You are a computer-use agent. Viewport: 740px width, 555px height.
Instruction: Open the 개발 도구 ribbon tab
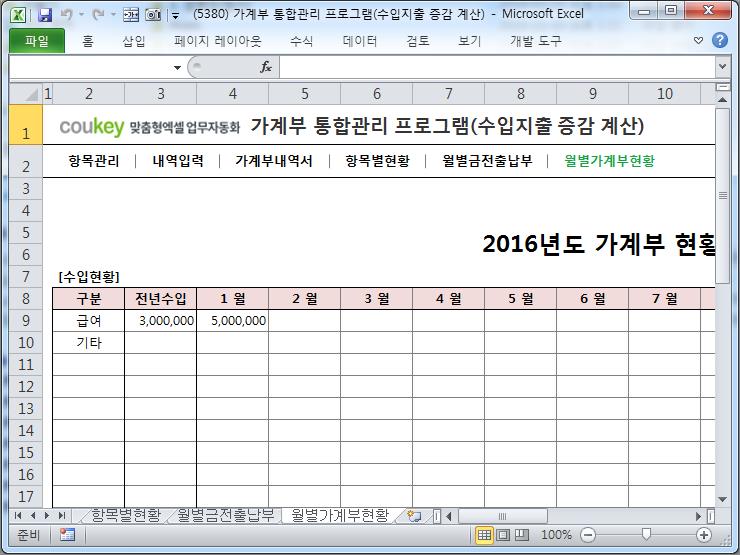[x=536, y=41]
